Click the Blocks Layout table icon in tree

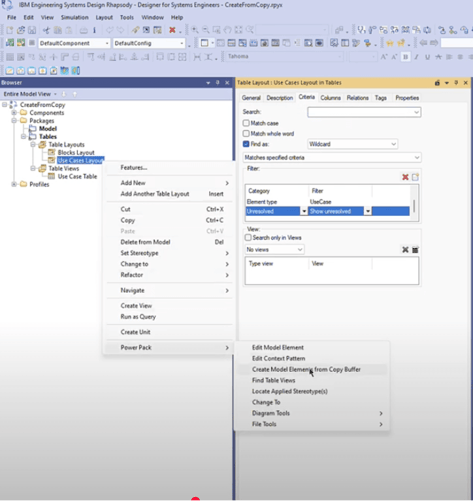(51, 152)
